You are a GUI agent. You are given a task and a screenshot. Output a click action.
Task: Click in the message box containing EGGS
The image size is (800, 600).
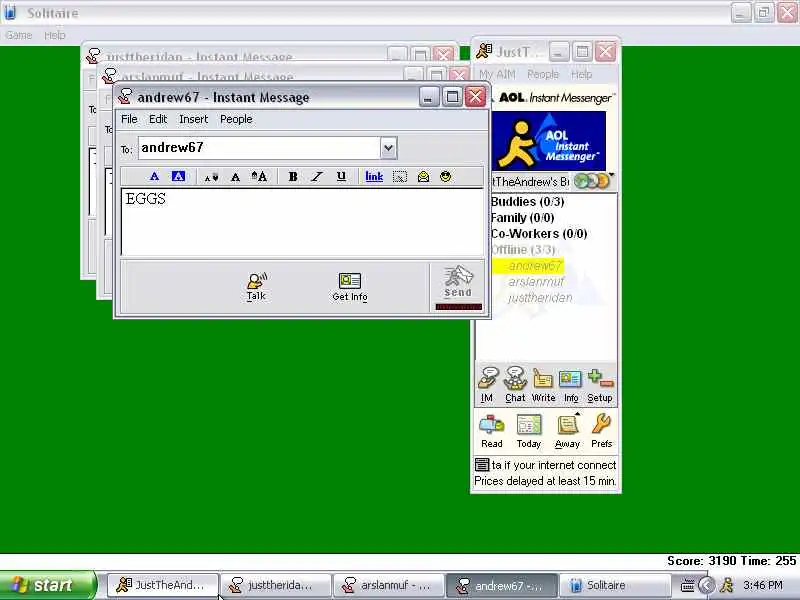(302, 222)
